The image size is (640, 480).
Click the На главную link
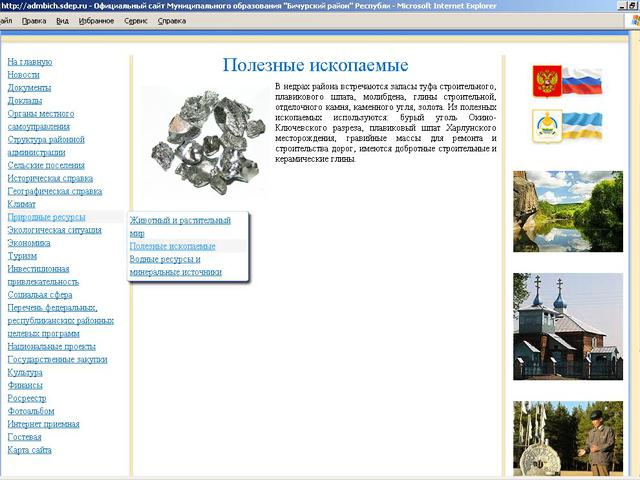[x=30, y=62]
